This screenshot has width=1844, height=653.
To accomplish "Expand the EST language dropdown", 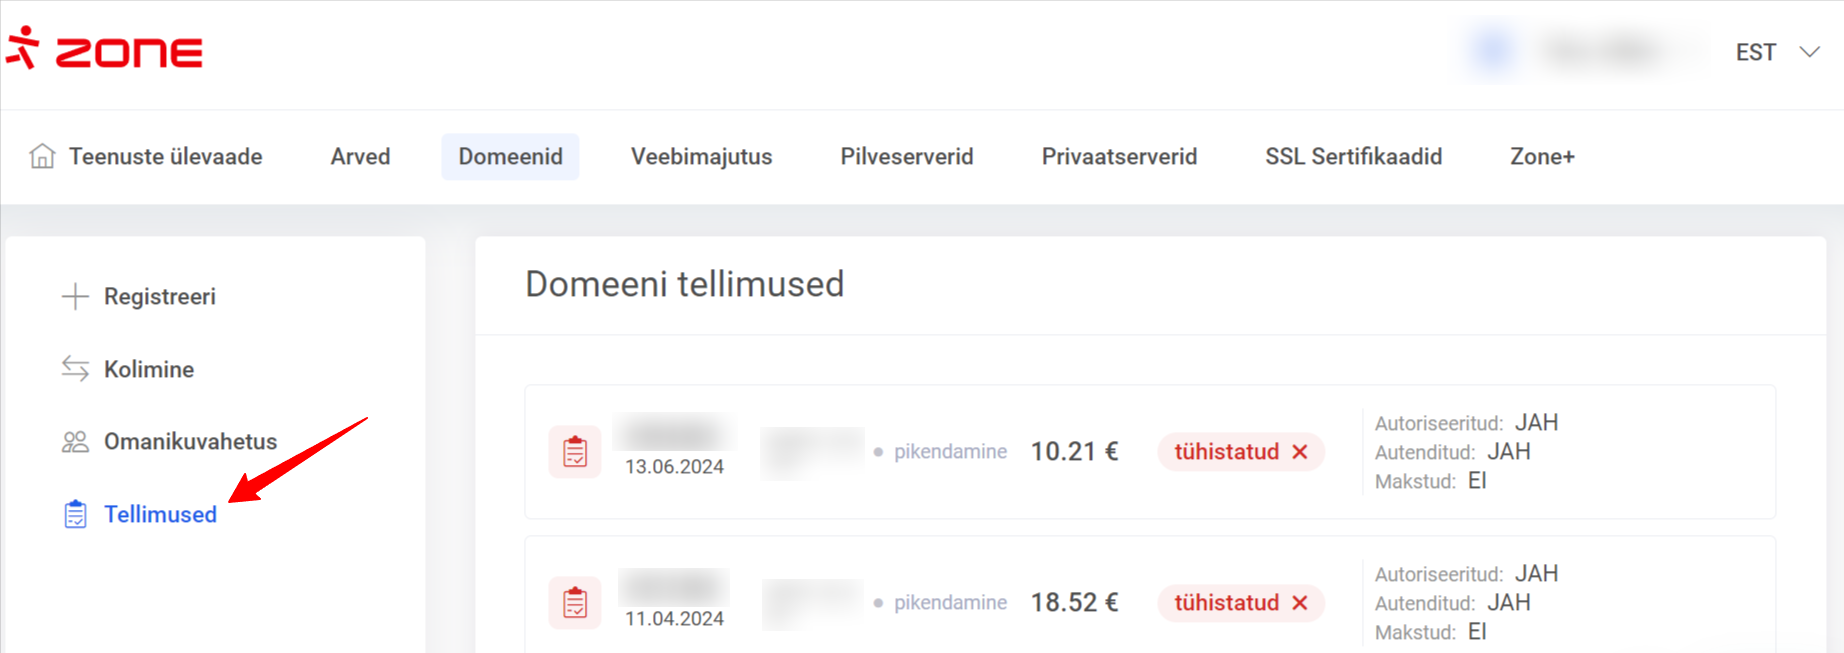I will pos(1777,52).
